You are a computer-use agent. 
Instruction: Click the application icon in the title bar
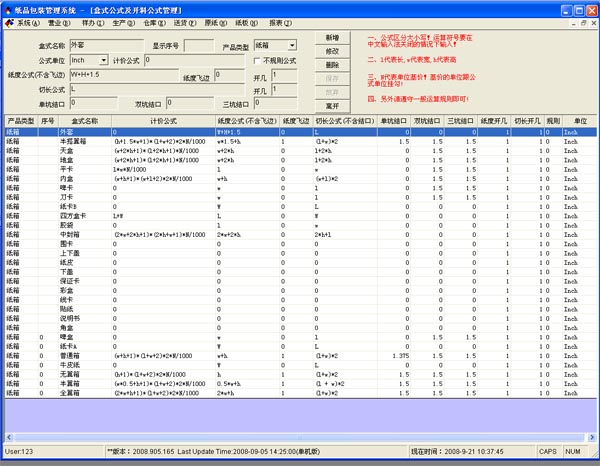pyautogui.click(x=7, y=10)
